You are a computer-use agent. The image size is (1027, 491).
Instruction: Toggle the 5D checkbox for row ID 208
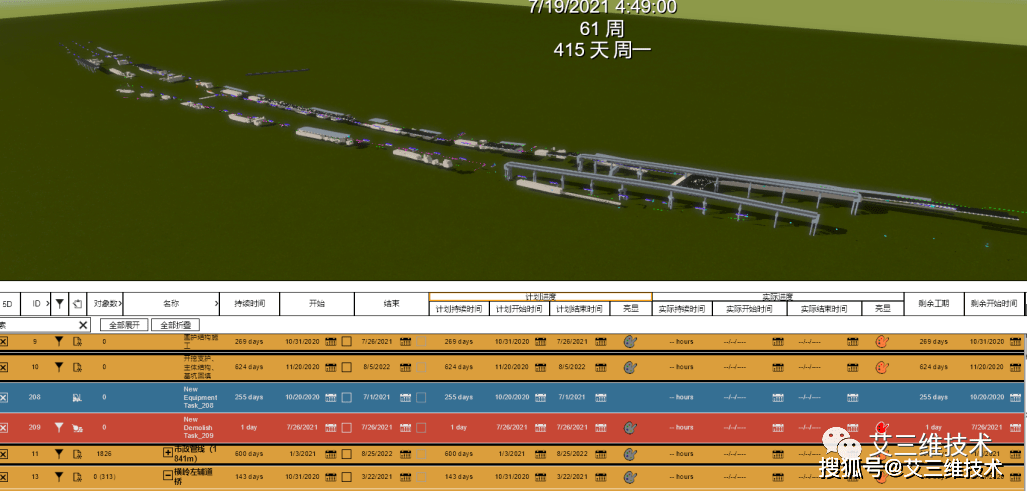coord(3,397)
